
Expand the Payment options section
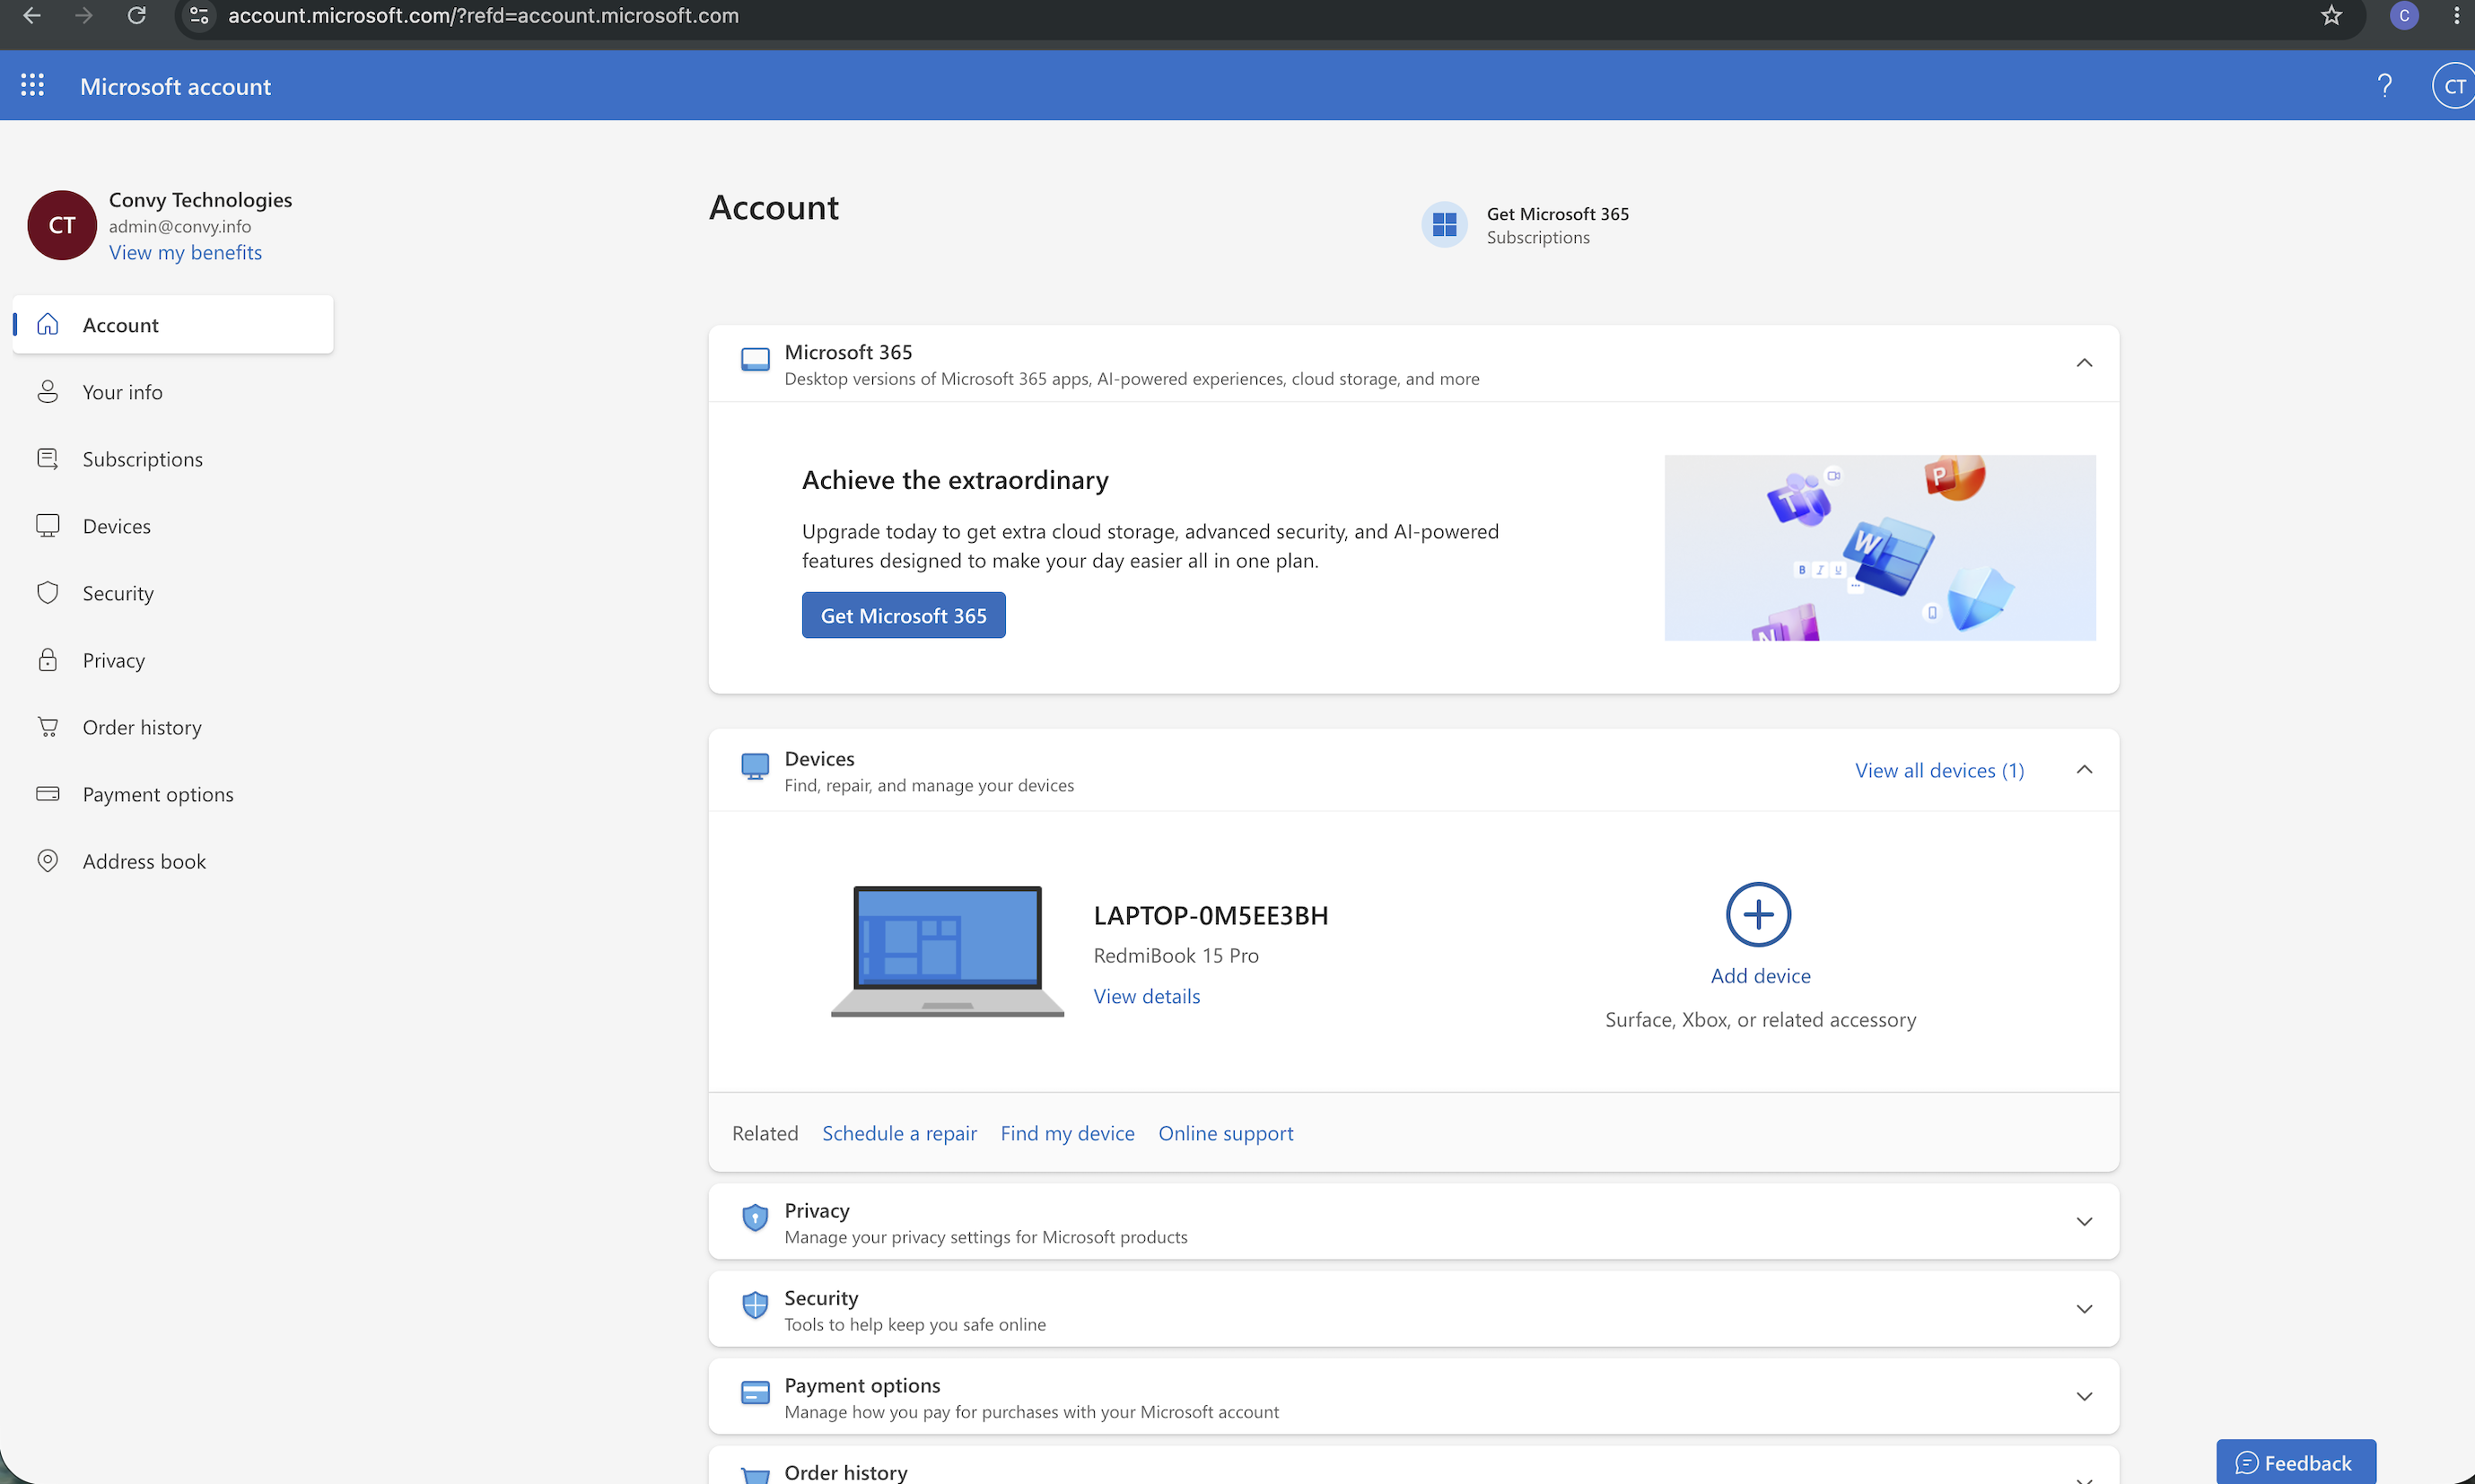(x=2084, y=1397)
